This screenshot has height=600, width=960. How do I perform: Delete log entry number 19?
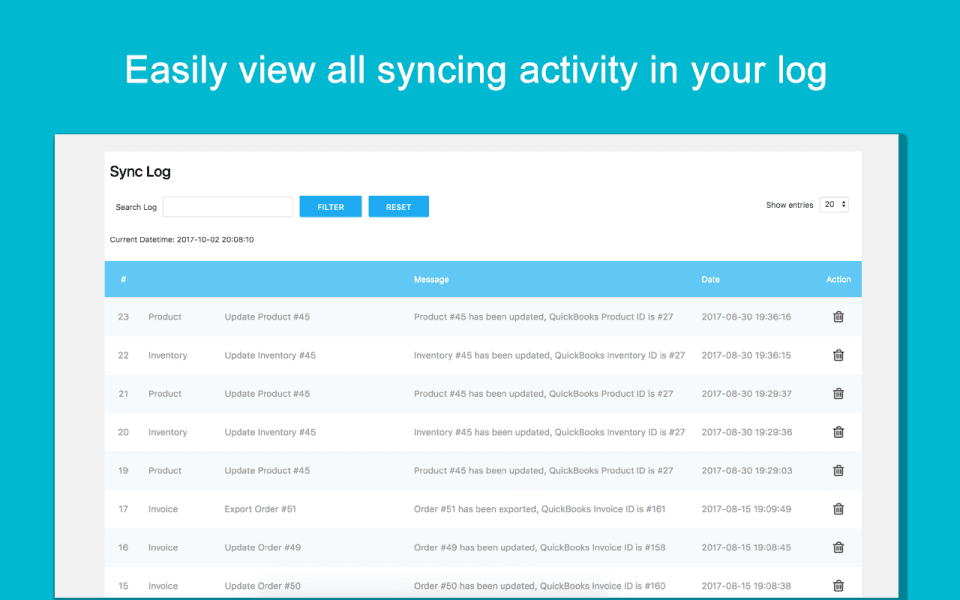pos(838,471)
